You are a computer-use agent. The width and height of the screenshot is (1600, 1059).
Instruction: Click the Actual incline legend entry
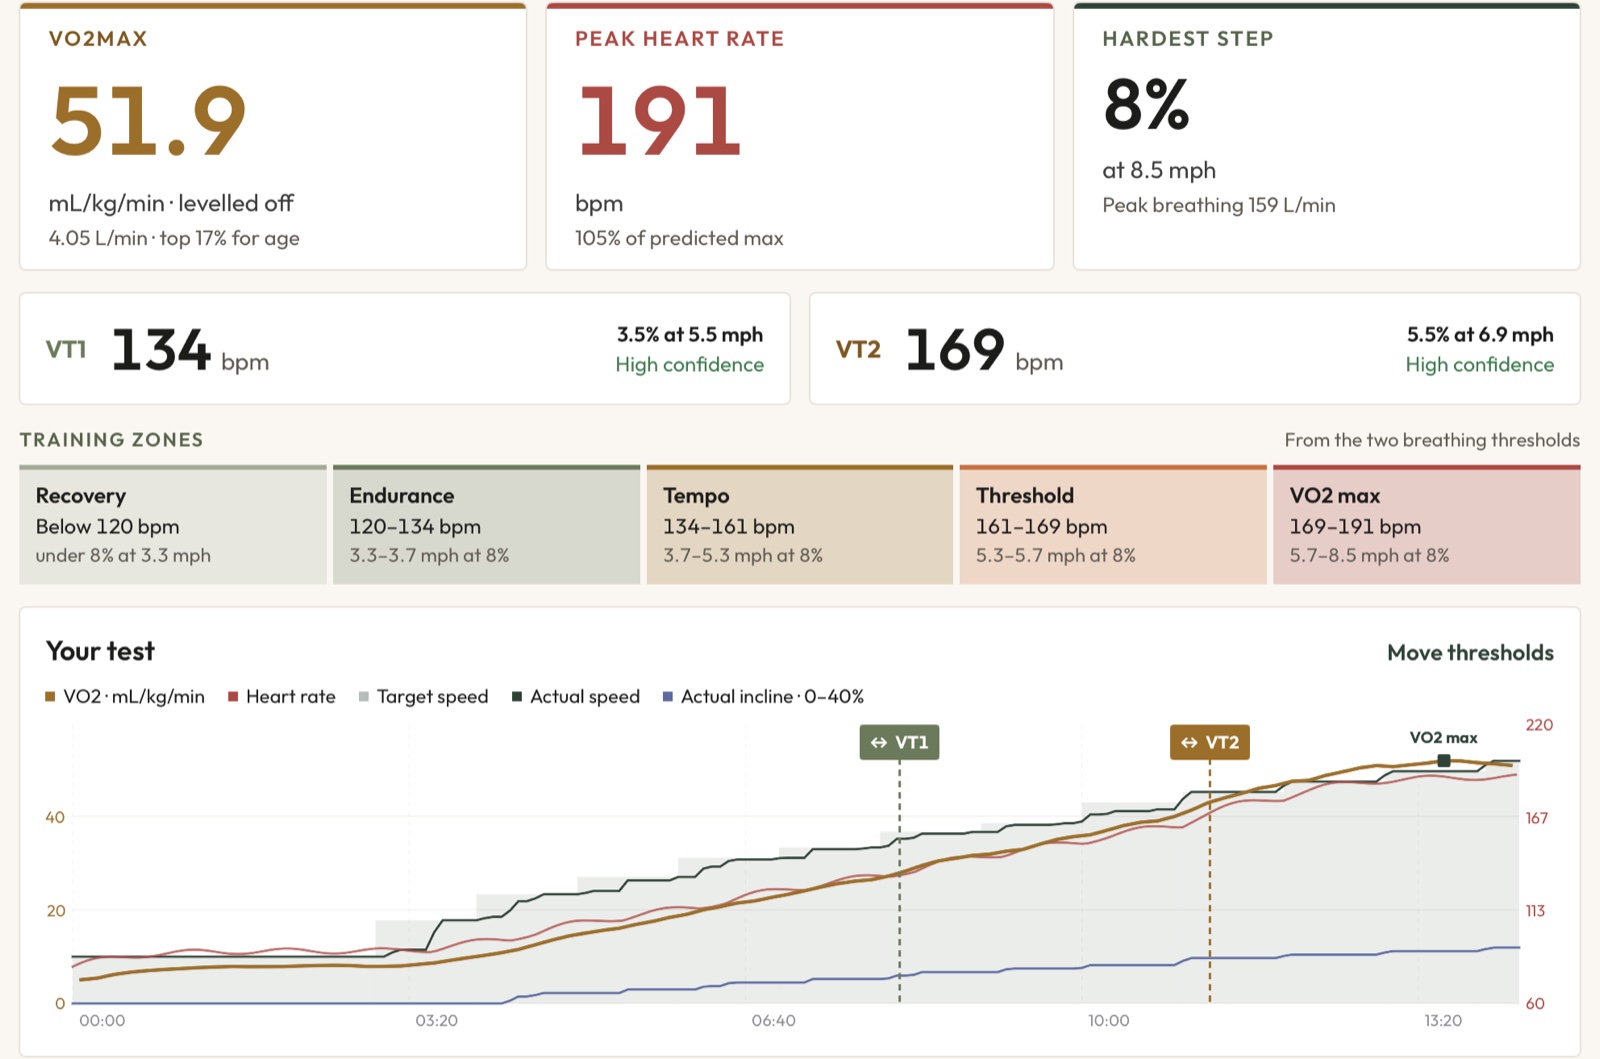pos(763,697)
